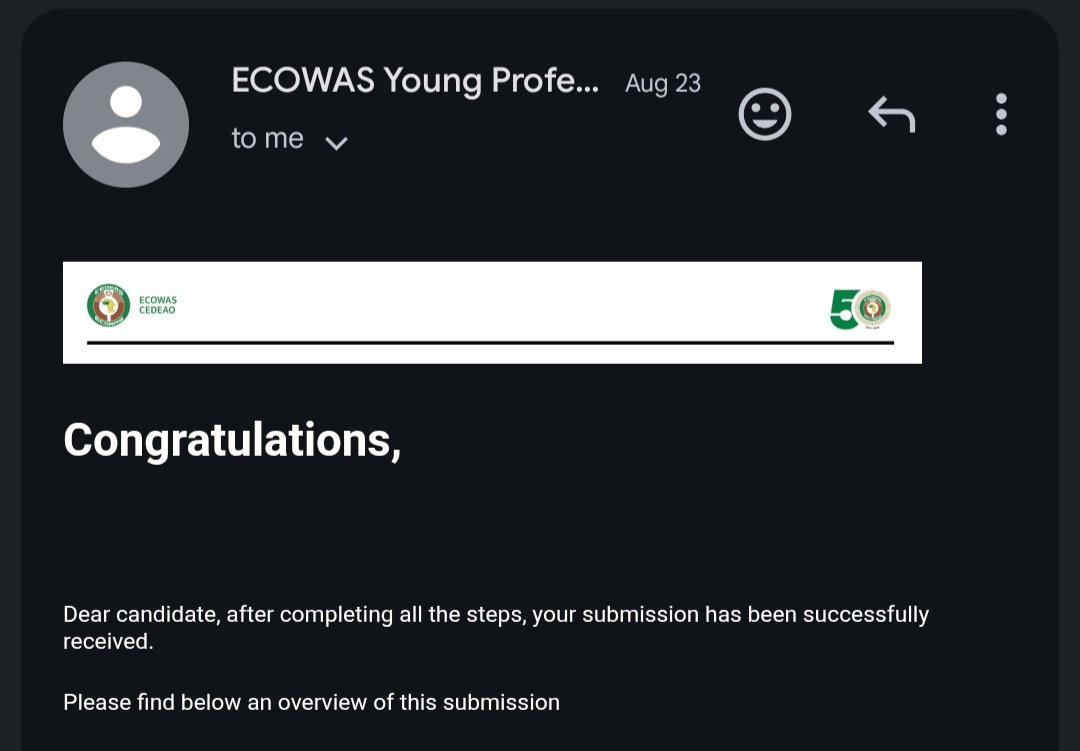Screen dimensions: 1080x751
Task: Click the emblem inside the 50 anniversary zero
Action: [x=872, y=308]
